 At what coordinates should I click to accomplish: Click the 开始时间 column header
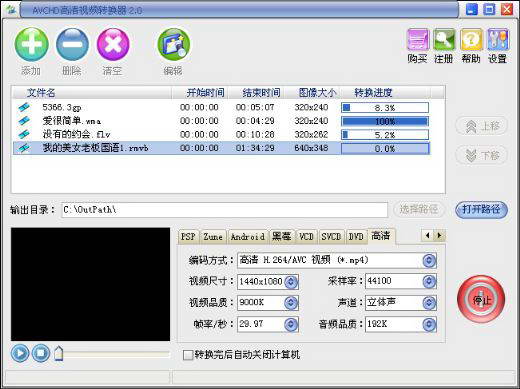tap(200, 92)
